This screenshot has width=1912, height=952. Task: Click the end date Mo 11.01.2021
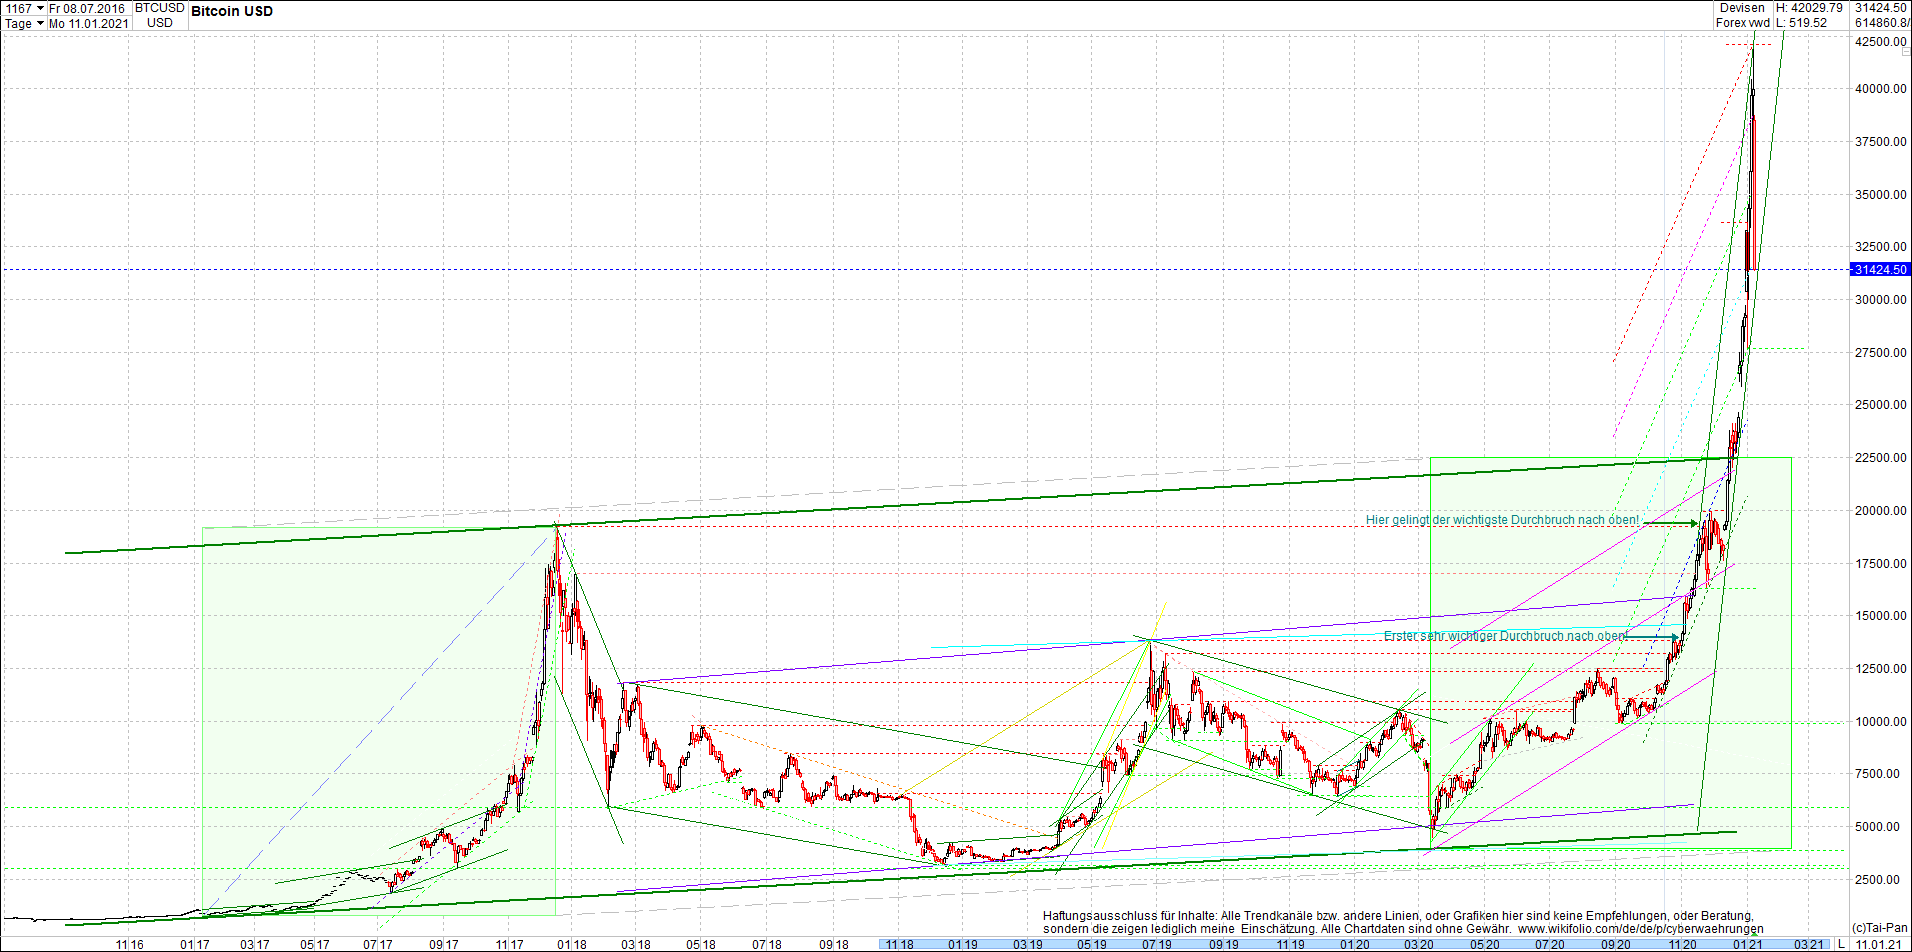(88, 23)
